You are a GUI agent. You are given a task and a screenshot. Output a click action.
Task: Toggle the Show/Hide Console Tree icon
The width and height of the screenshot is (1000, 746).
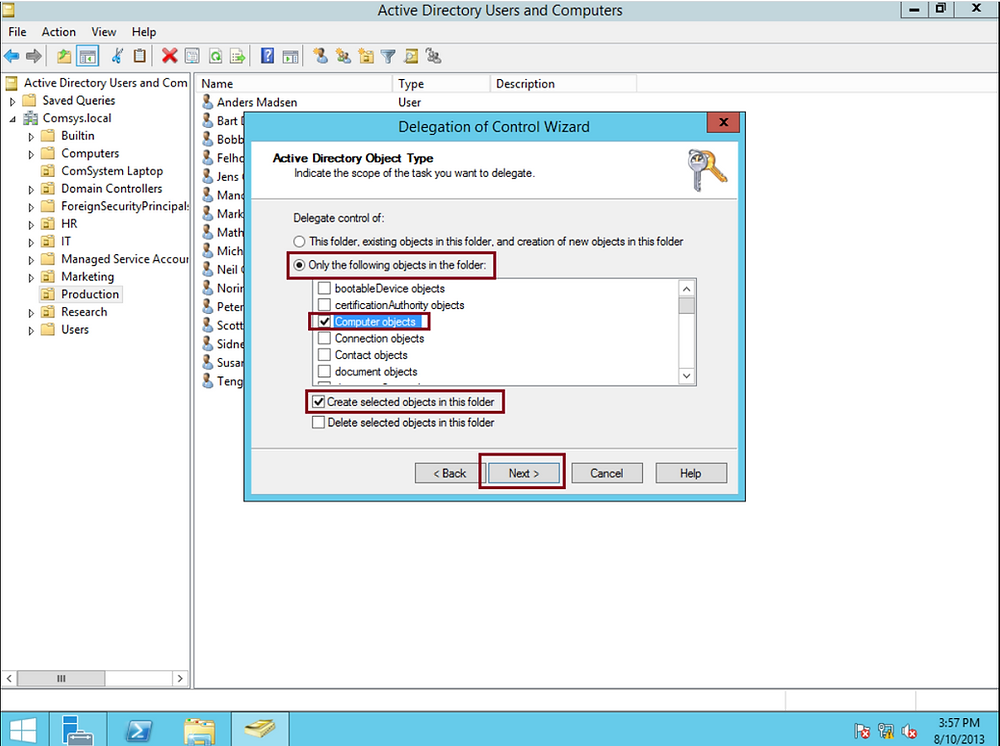87,57
